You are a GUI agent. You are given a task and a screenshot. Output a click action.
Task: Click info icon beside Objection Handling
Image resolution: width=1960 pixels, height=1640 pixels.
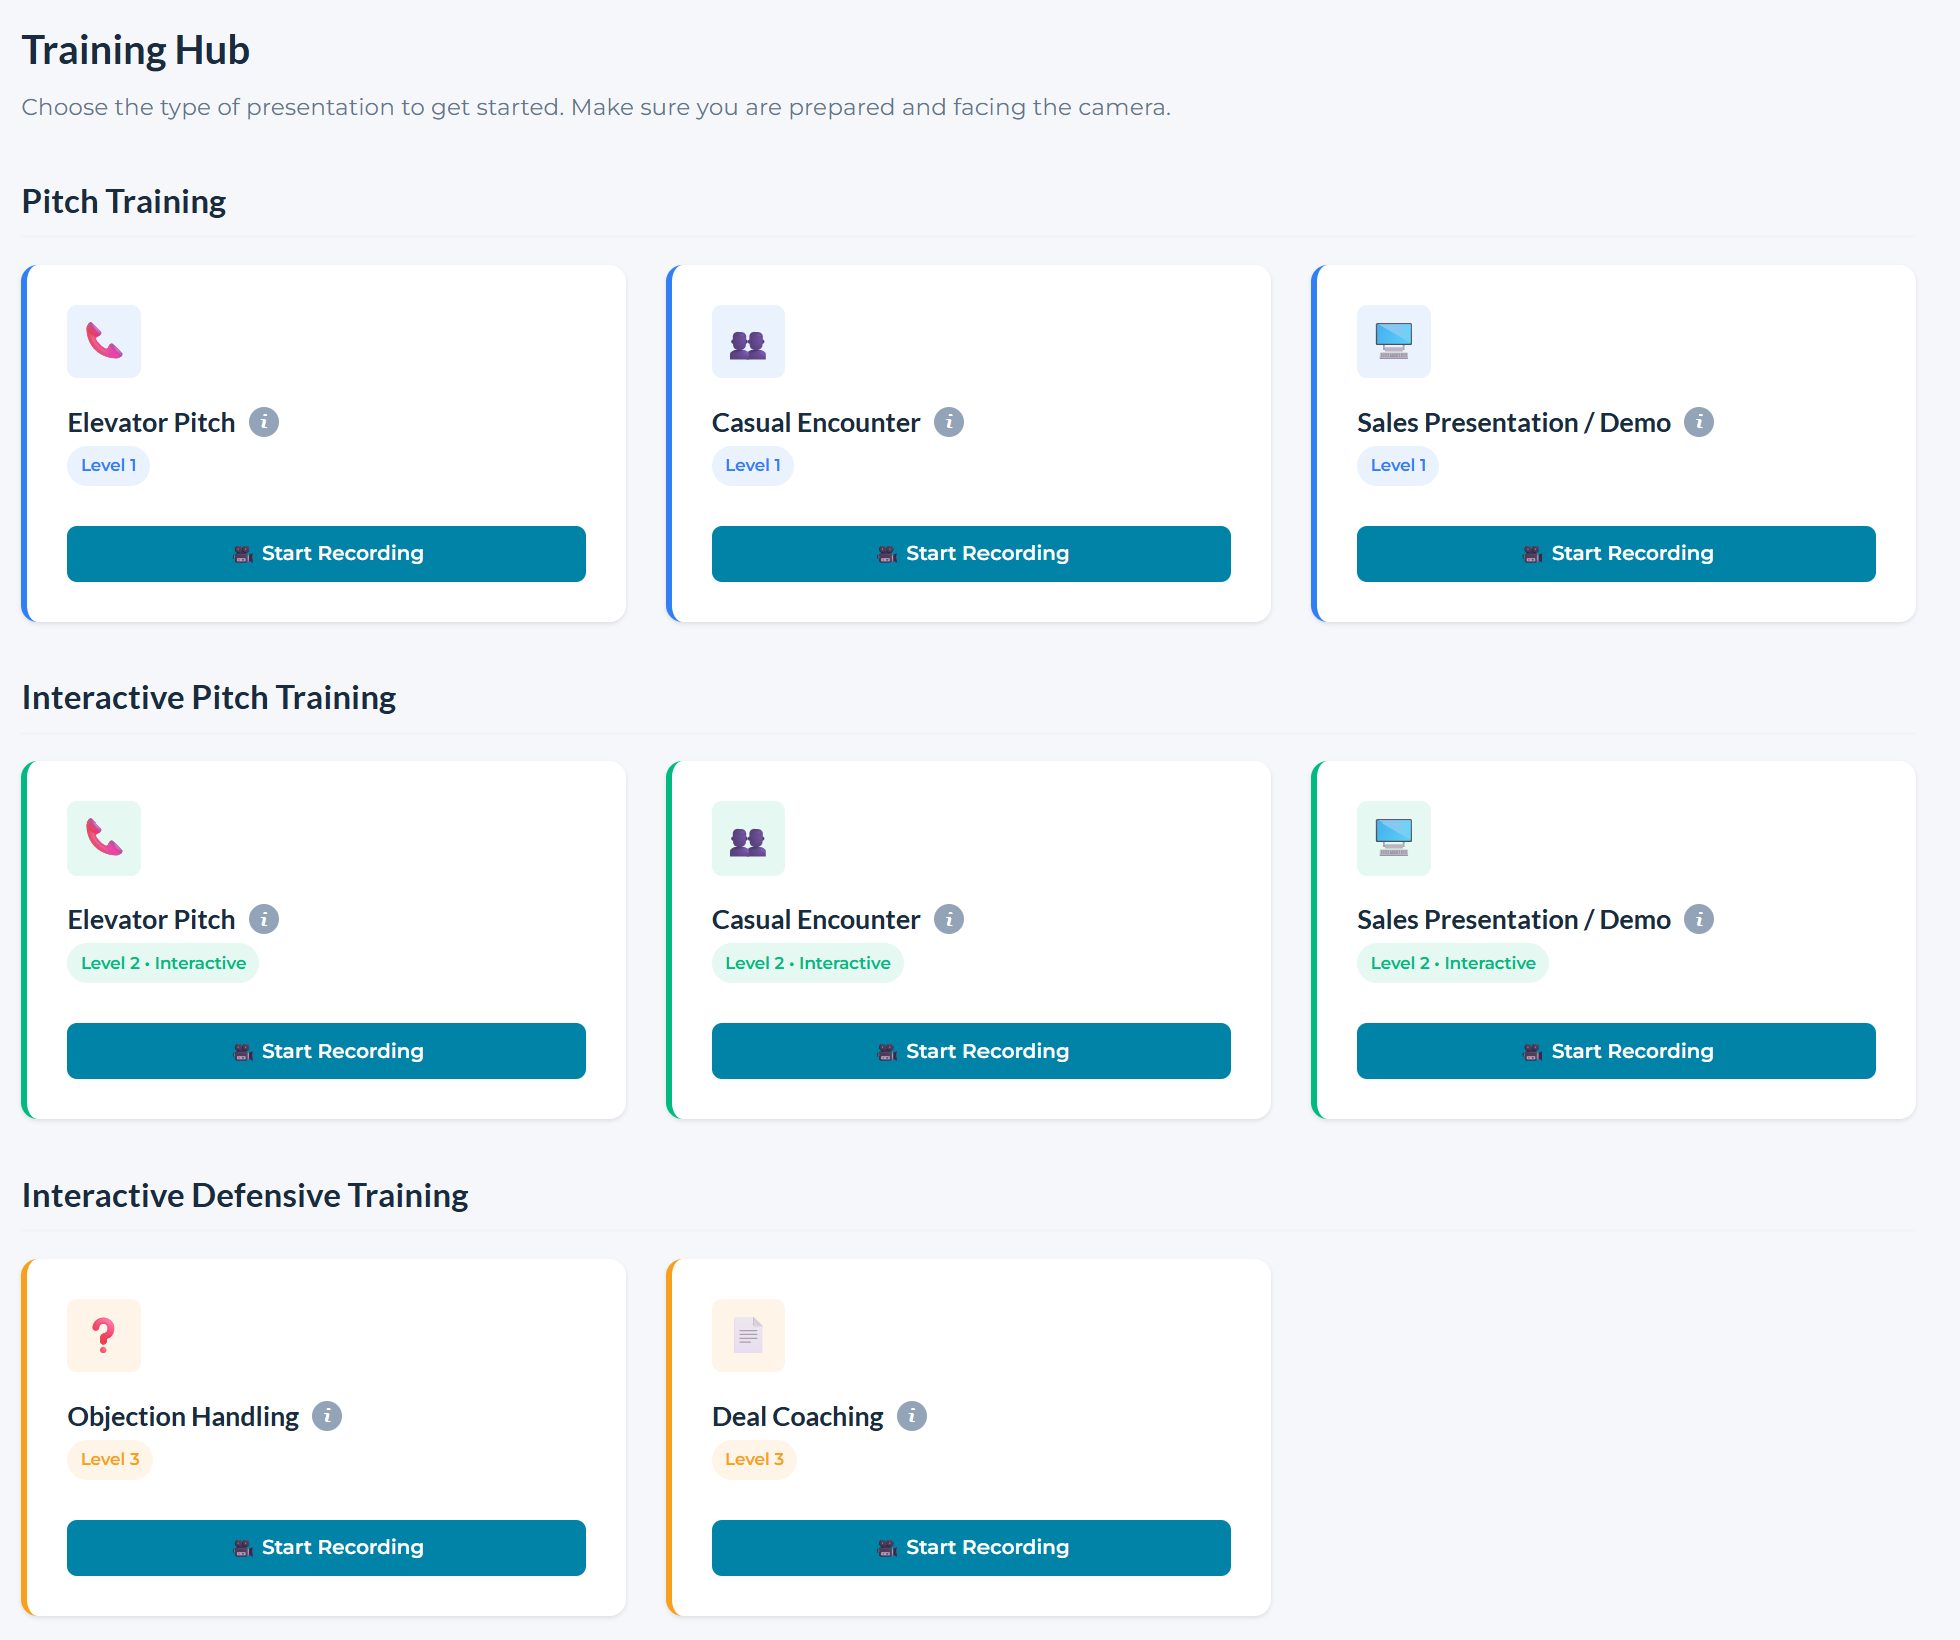[x=327, y=1416]
